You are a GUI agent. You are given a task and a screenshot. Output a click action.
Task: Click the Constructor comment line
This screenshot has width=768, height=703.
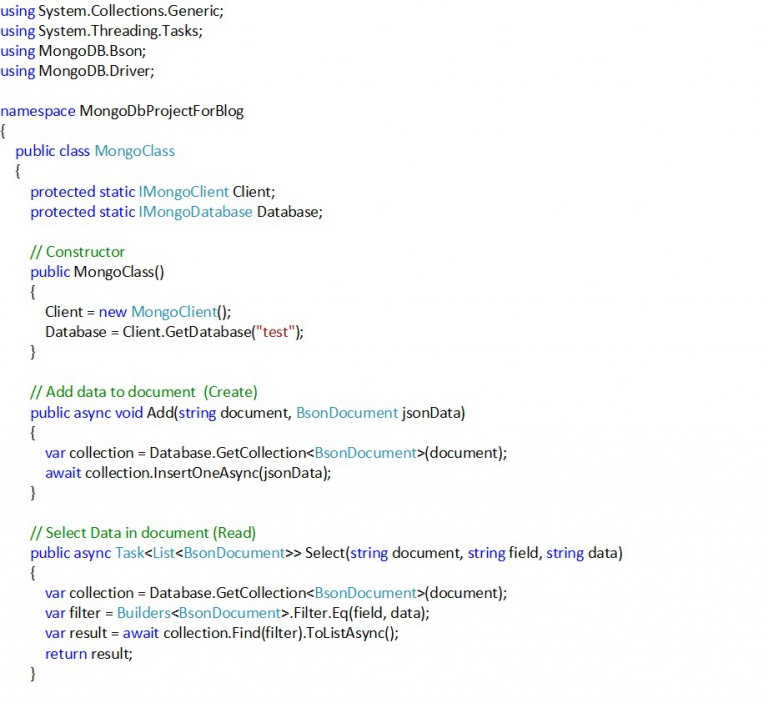(x=78, y=251)
